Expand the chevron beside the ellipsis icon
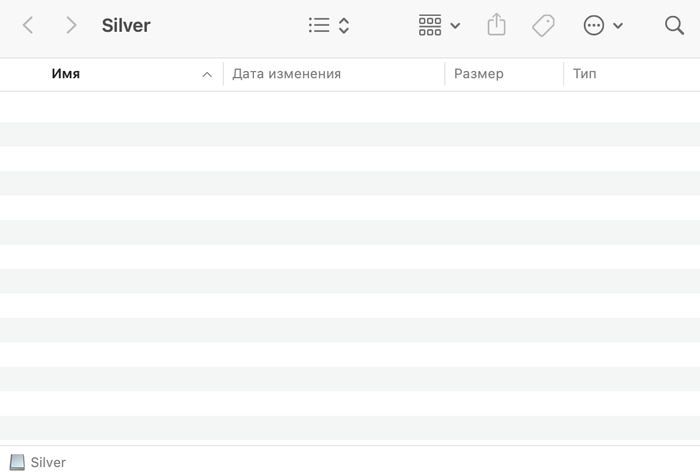Image resolution: width=700 pixels, height=472 pixels. point(618,26)
